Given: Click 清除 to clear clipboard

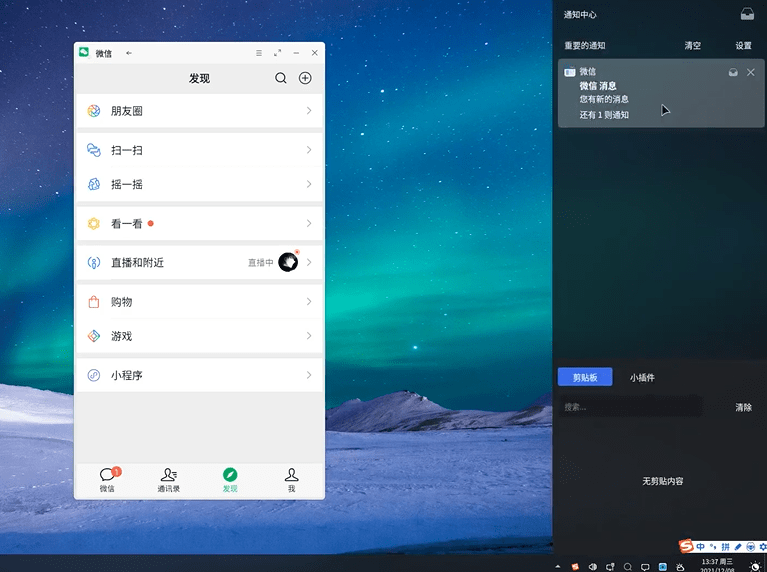Looking at the screenshot, I should pyautogui.click(x=743, y=407).
